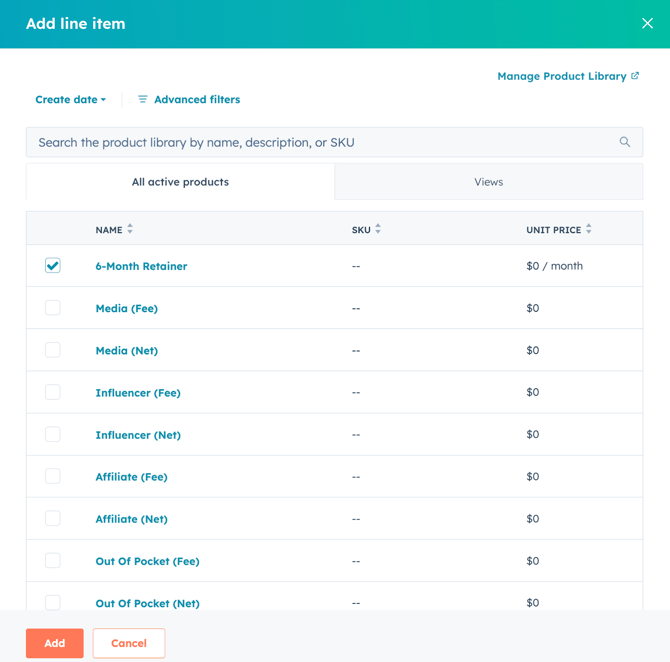The image size is (670, 662).
Task: Sort products by Name column arrows
Action: pyautogui.click(x=130, y=230)
